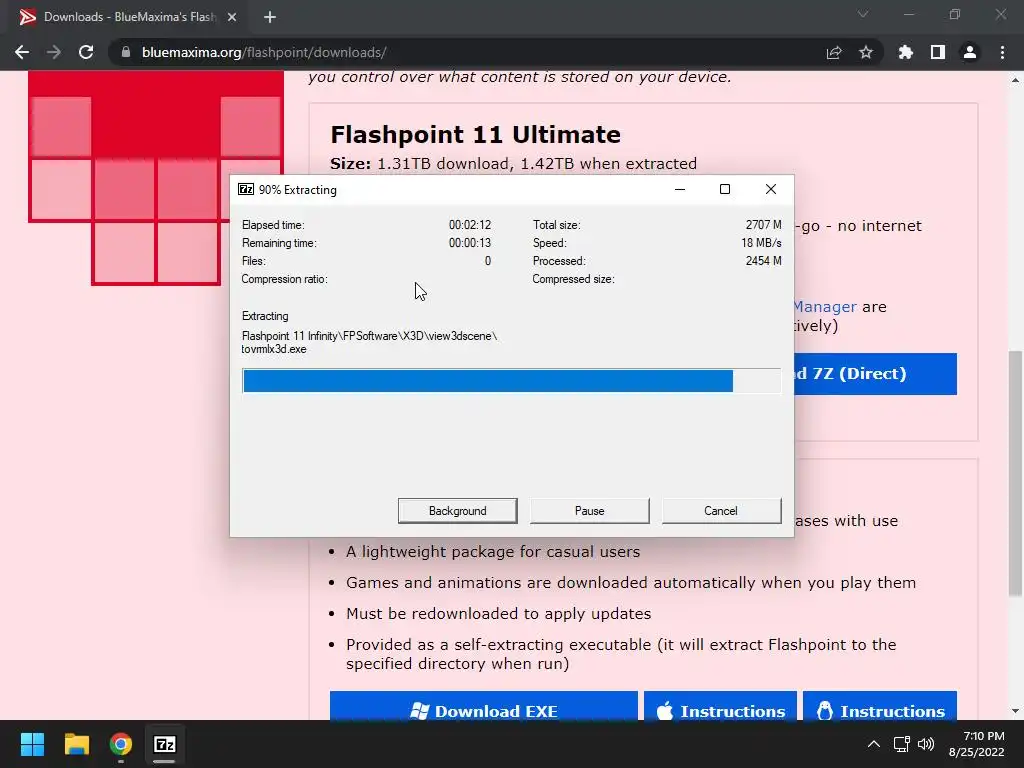This screenshot has width=1024, height=768.
Task: Open Chrome three-dot menu
Action: [x=1002, y=52]
